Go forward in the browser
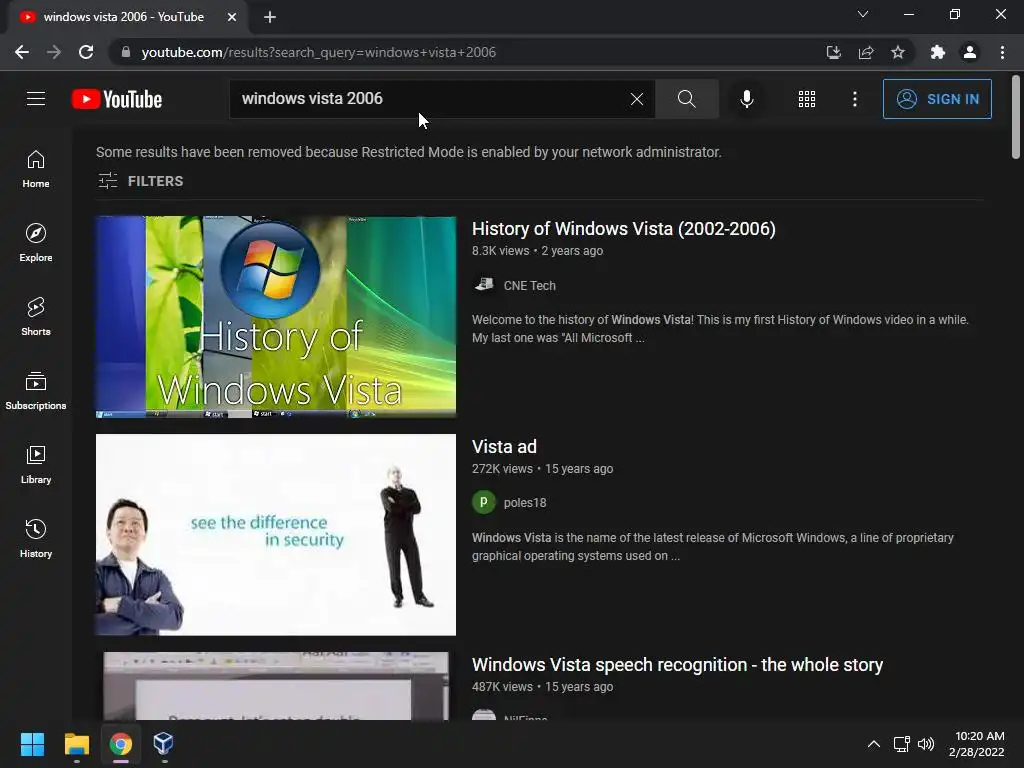The height and width of the screenshot is (768, 1024). pos(54,52)
